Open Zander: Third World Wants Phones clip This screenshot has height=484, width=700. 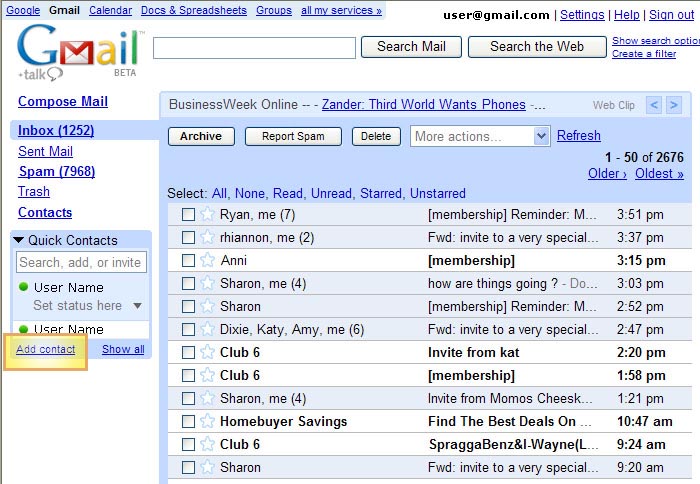pos(424,104)
